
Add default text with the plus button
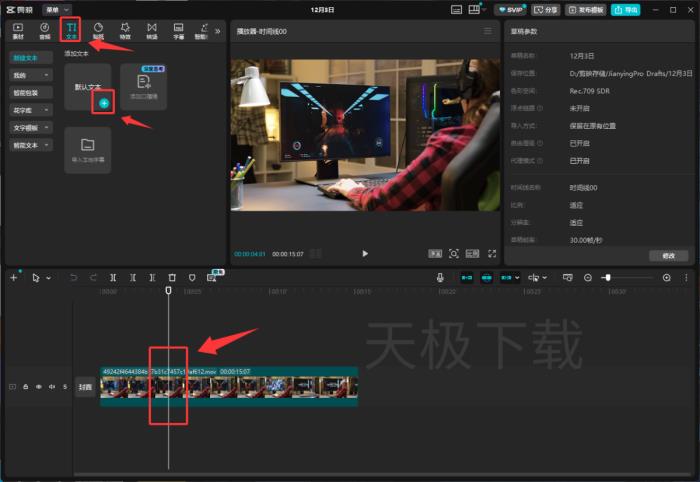104,104
